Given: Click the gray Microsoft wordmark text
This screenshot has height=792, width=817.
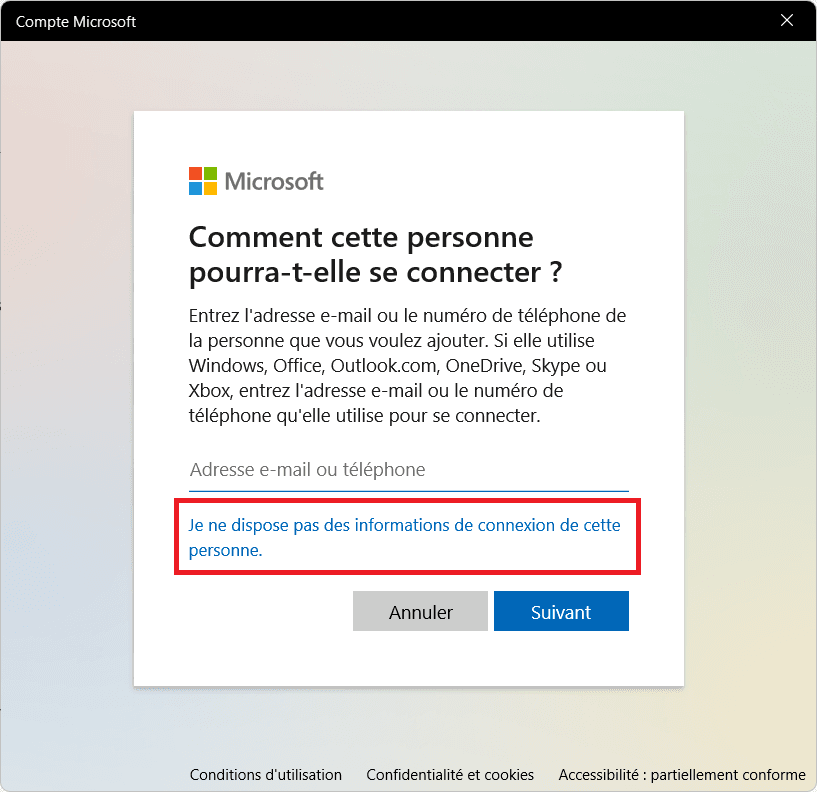Looking at the screenshot, I should (274, 181).
